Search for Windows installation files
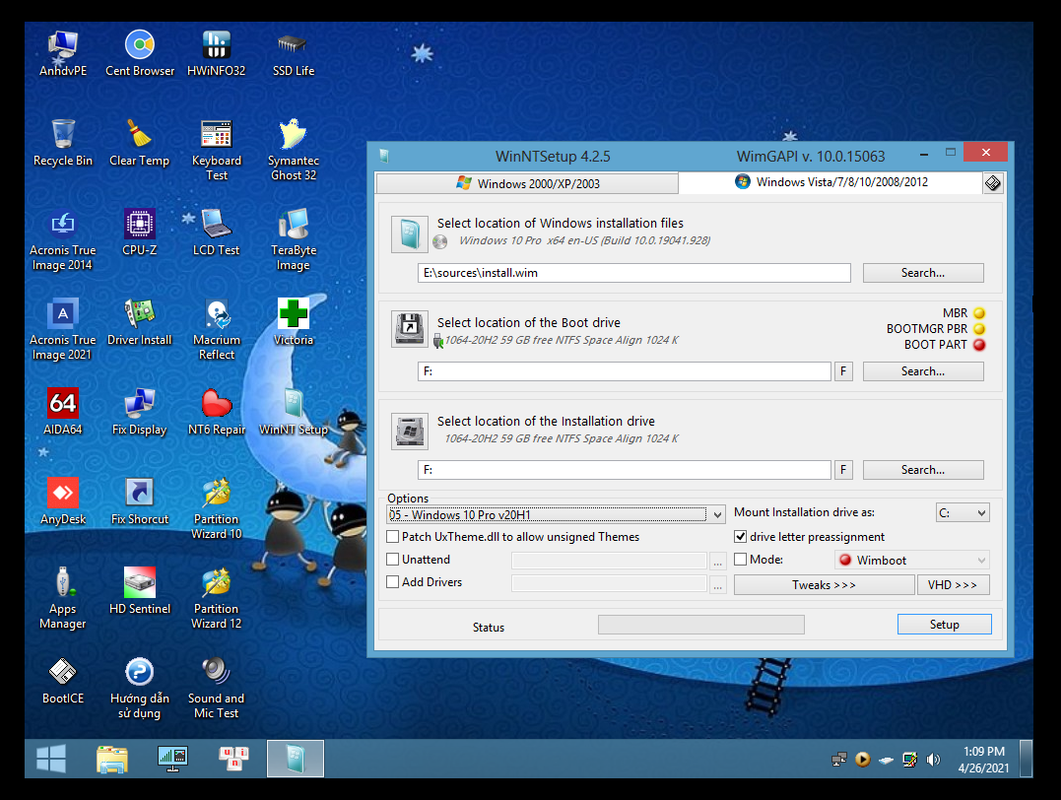Image resolution: width=1061 pixels, height=800 pixels. pos(923,273)
